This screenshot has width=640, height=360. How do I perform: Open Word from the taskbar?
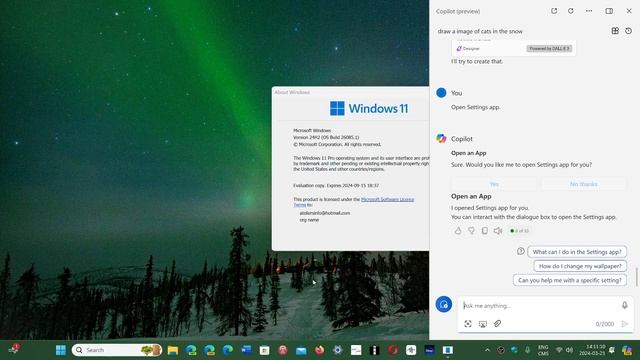point(246,350)
